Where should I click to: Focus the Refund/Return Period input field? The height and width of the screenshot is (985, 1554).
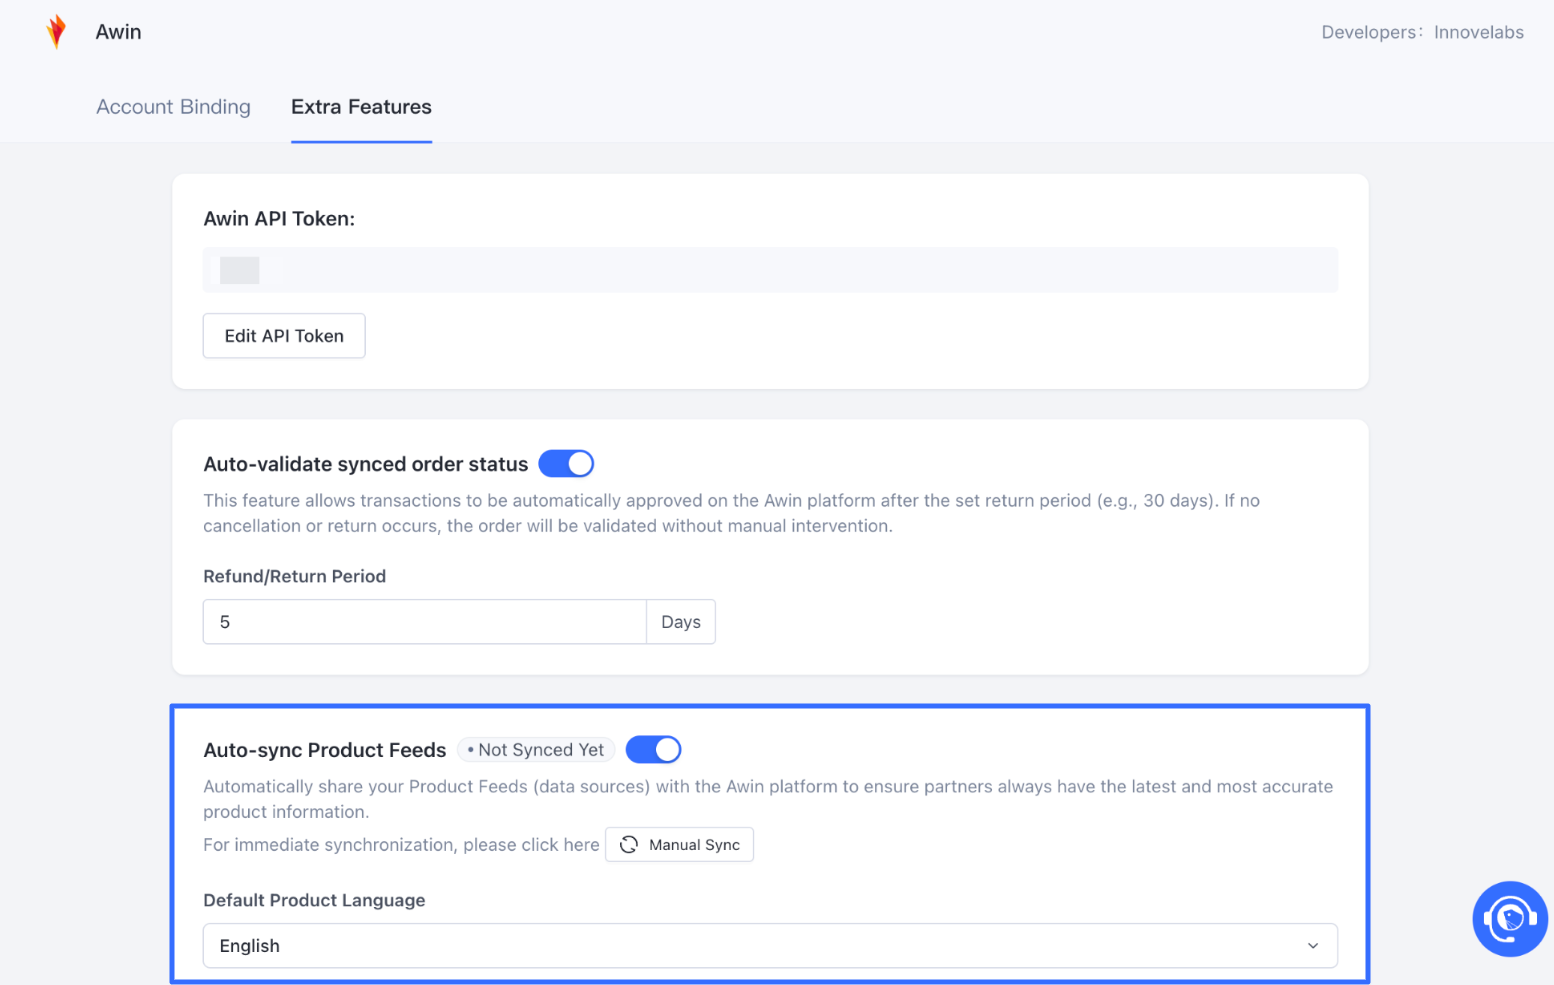[424, 622]
